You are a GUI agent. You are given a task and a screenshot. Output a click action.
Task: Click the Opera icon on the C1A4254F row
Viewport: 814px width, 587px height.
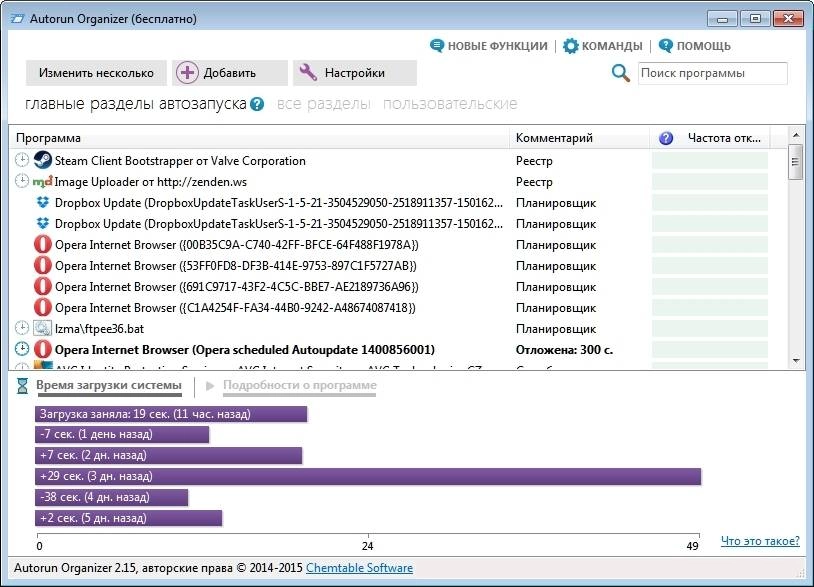(43, 307)
